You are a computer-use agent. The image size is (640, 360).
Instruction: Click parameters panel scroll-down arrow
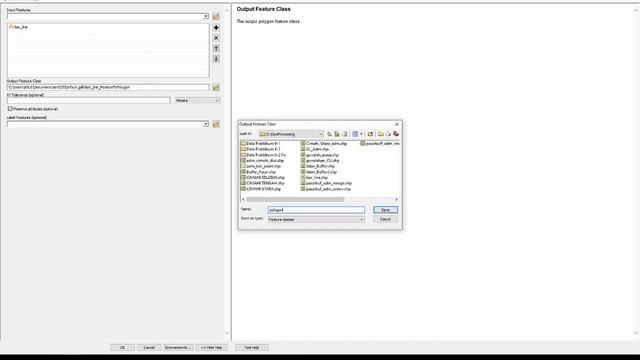(227, 333)
